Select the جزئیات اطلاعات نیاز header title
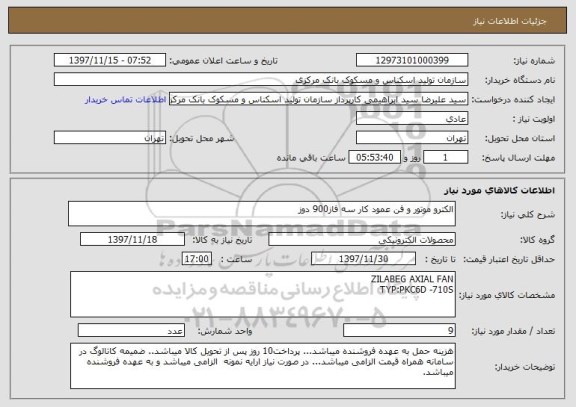This screenshot has width=576, height=407. (x=510, y=21)
